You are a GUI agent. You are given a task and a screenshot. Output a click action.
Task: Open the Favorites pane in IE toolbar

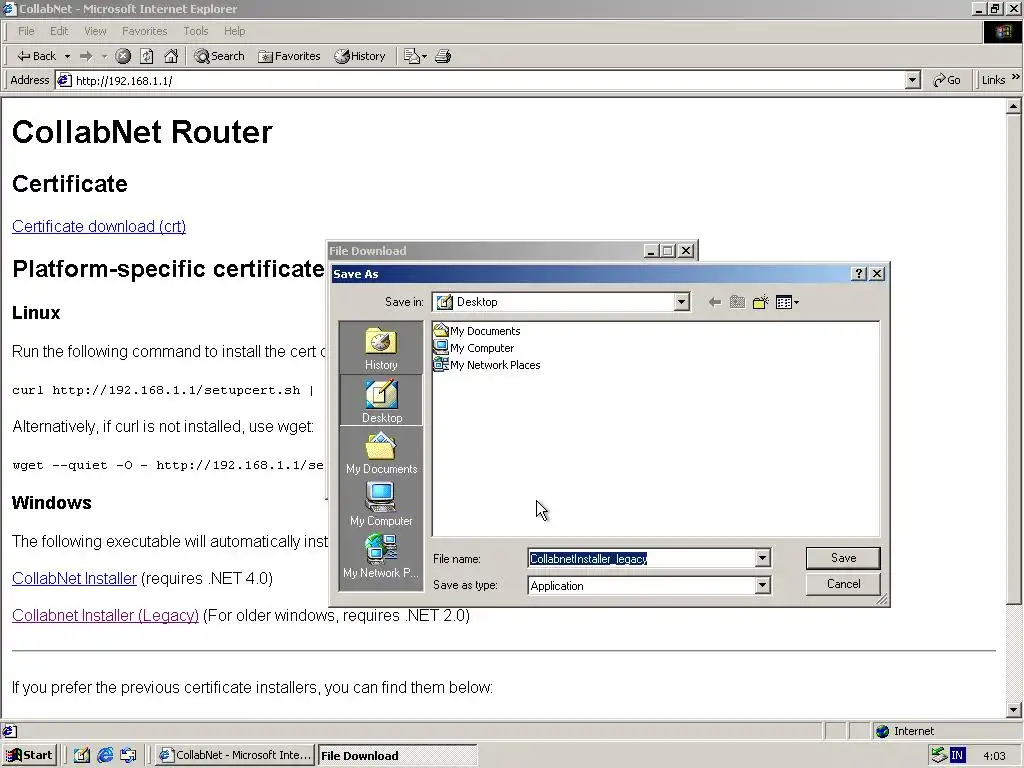click(x=289, y=56)
